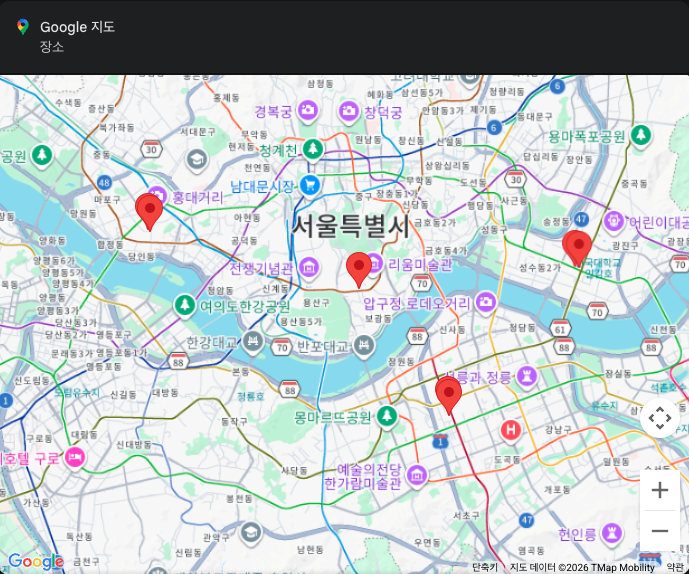Click the 서울특별시 city label
This screenshot has width=689, height=574.
point(351,226)
